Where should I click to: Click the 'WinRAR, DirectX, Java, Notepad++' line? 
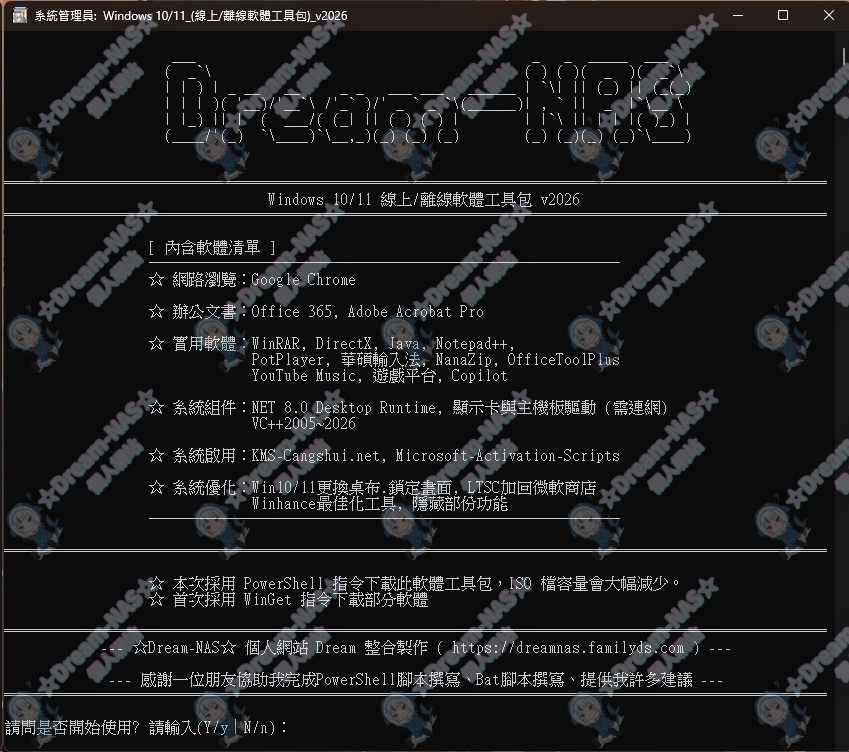point(383,343)
